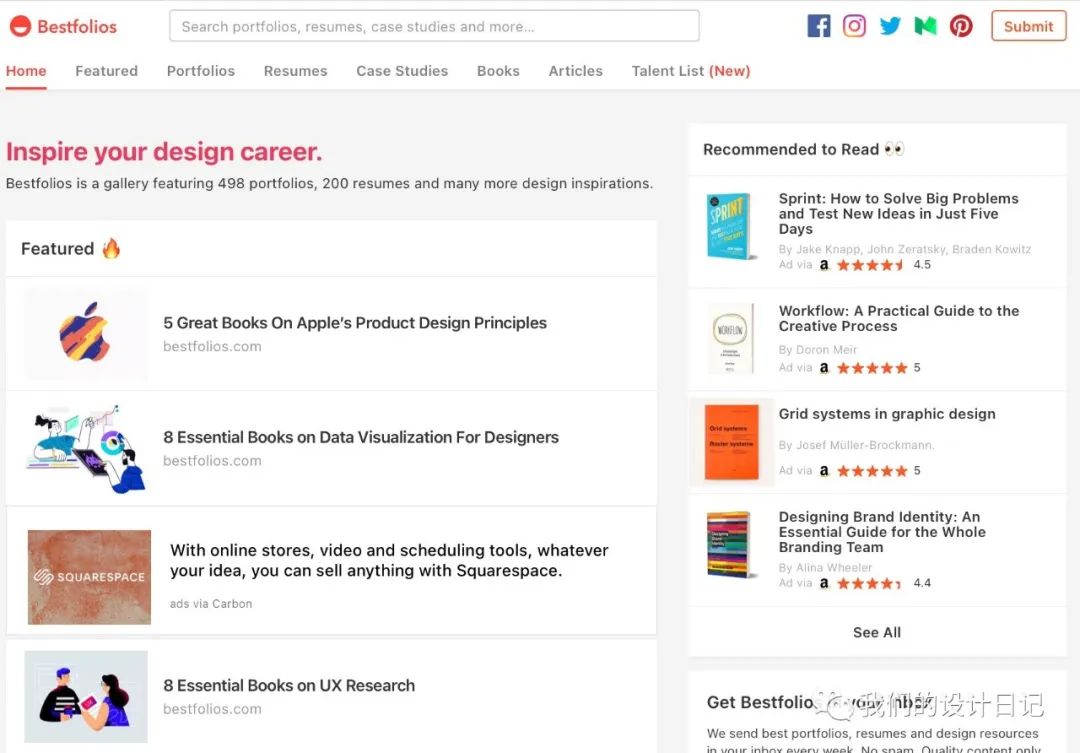Open Designing Brand Identity book link
The width and height of the screenshot is (1080, 753).
click(882, 532)
